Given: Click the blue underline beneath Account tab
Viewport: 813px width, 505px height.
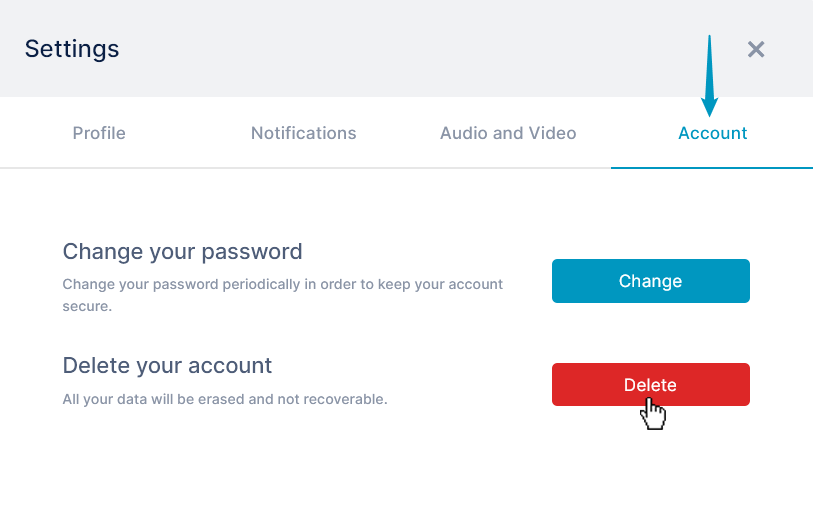Looking at the screenshot, I should click(x=712, y=167).
